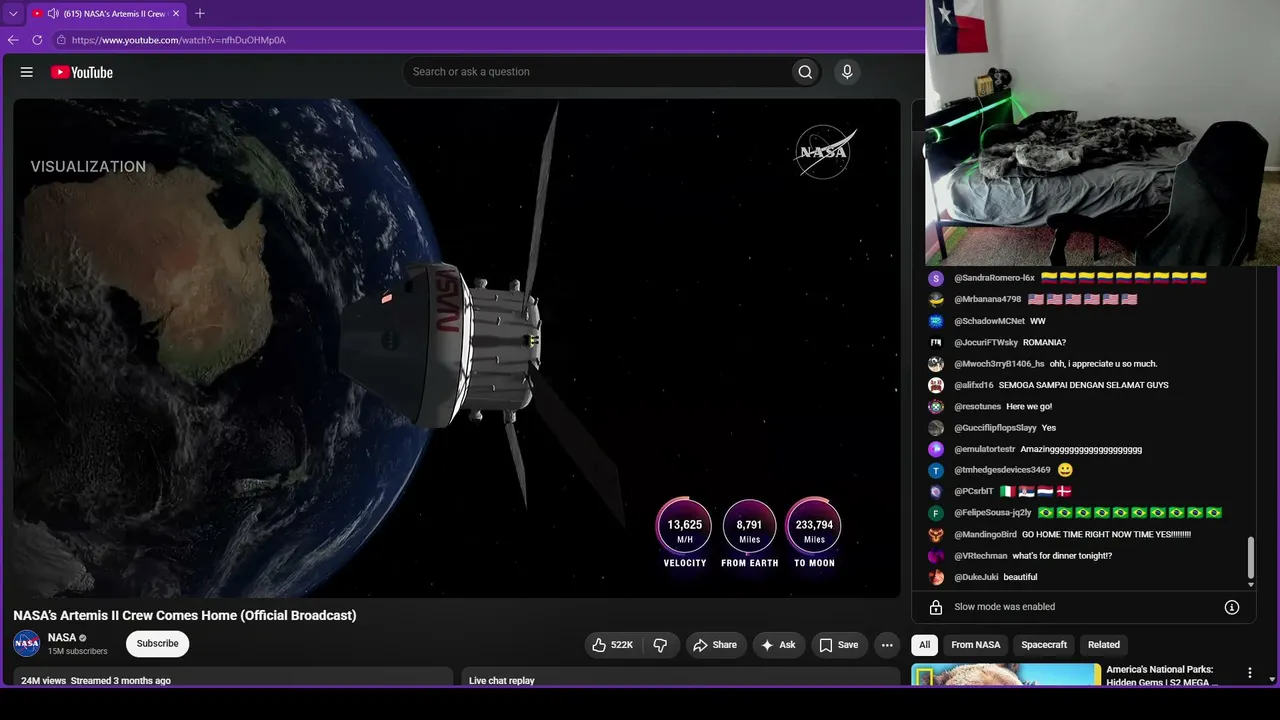Viewport: 1280px width, 720px height.
Task: Open America's National Parks video title
Action: (x=1163, y=675)
